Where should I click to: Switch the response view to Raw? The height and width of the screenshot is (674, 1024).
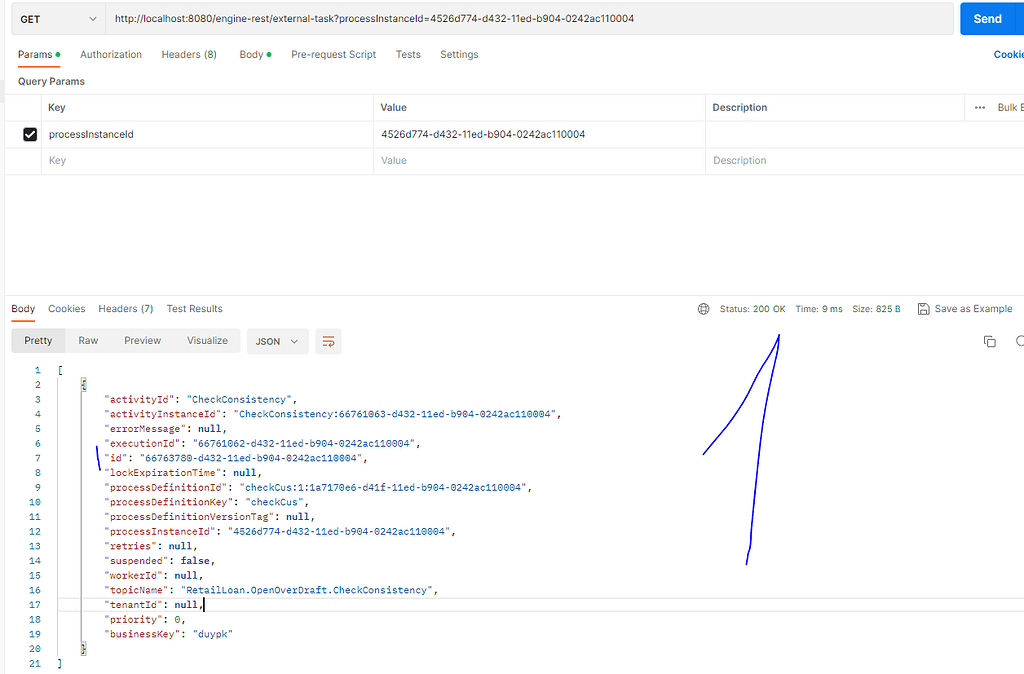point(88,341)
